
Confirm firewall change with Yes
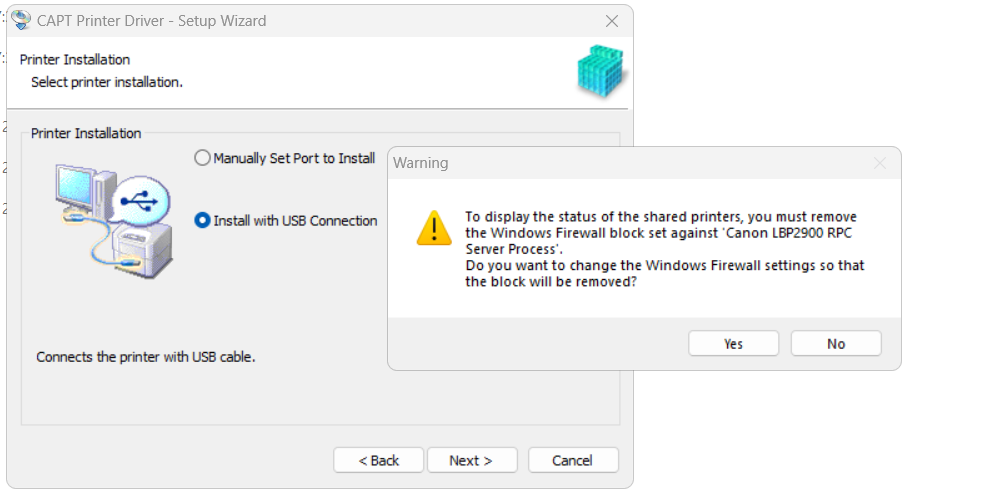pyautogui.click(x=733, y=343)
